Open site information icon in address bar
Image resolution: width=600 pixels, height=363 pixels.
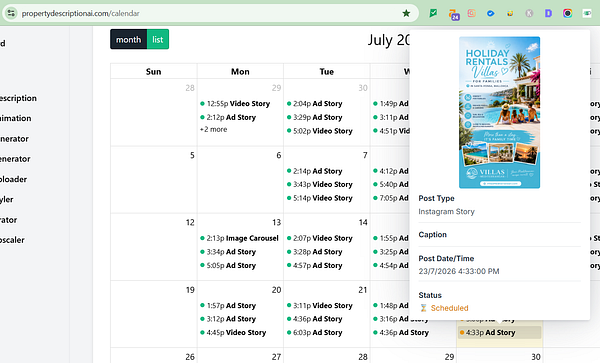point(11,13)
